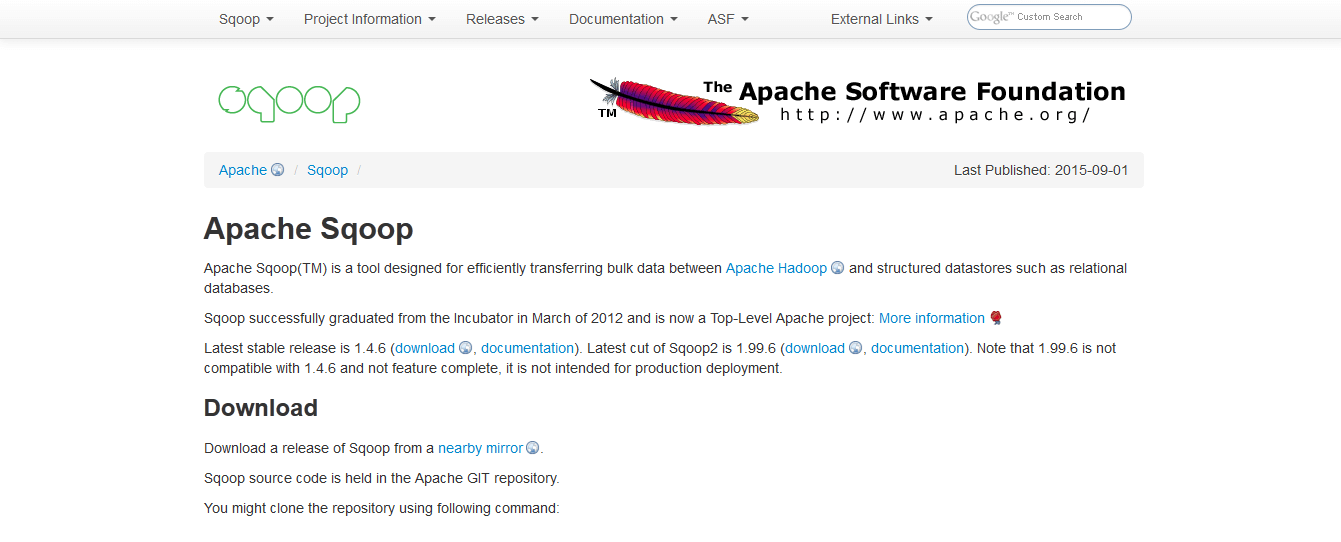The height and width of the screenshot is (542, 1341).
Task: Click the red icon after More information
Action: pos(995,318)
